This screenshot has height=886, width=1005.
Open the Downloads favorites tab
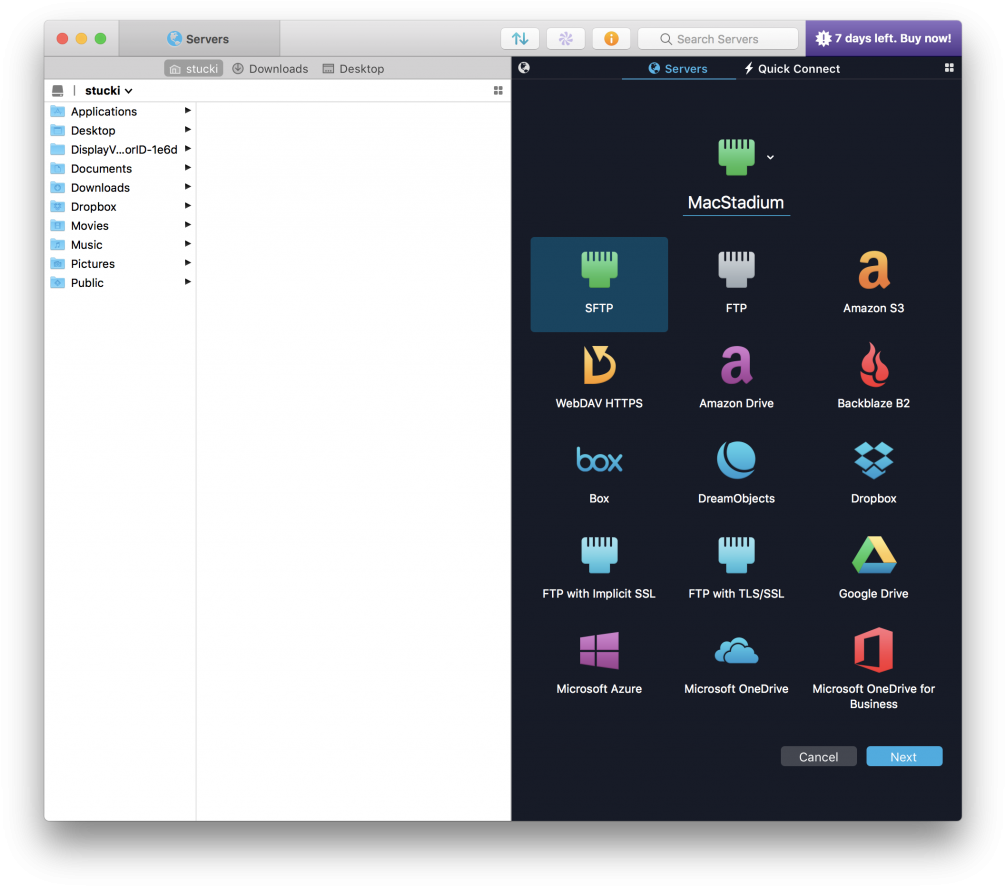coord(270,69)
